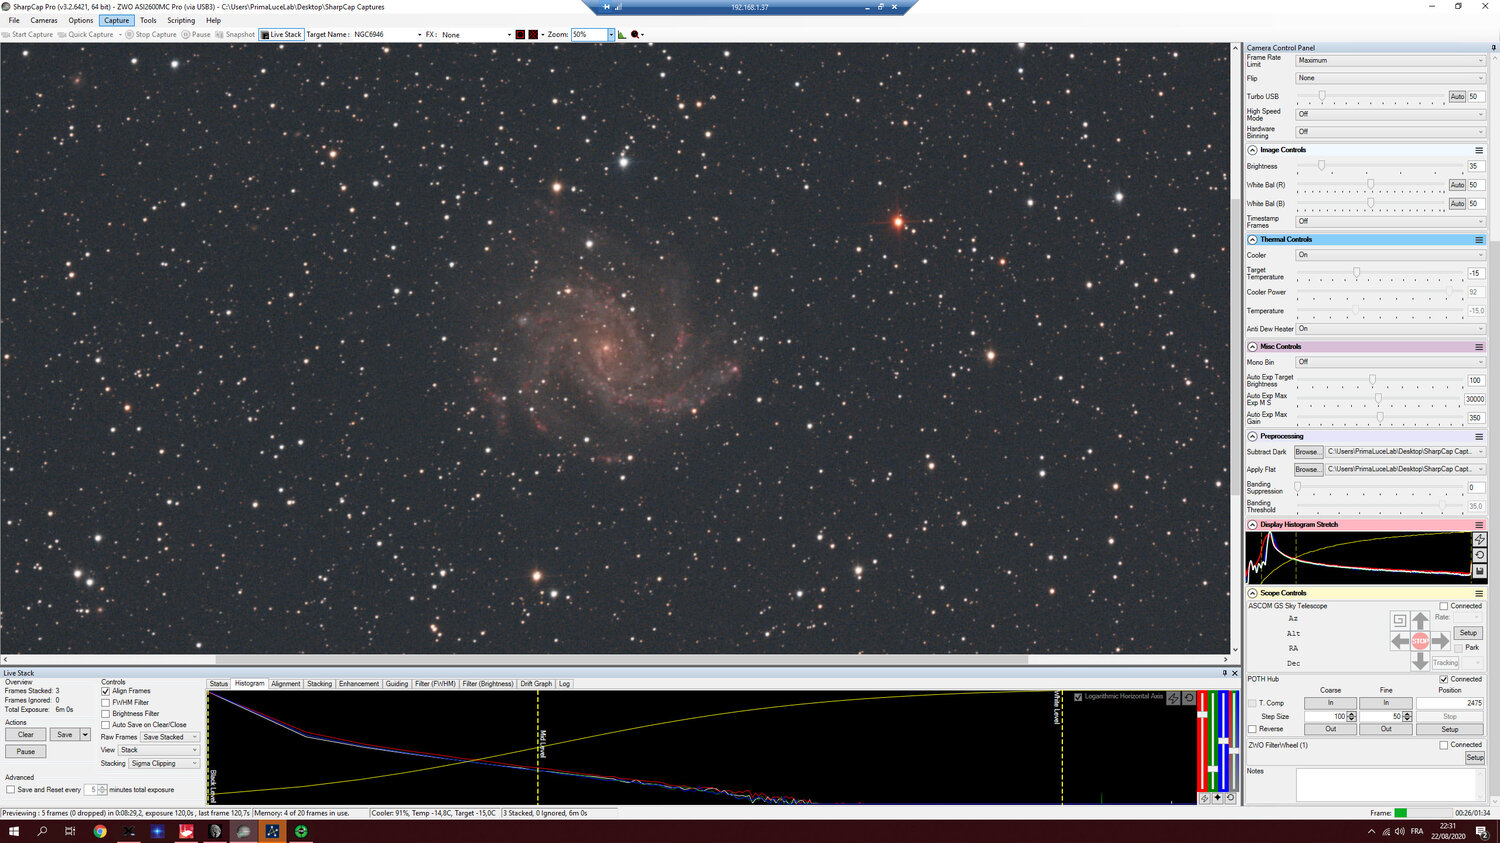
Task: Open the Misc Controls panel menu icon
Action: [1479, 347]
